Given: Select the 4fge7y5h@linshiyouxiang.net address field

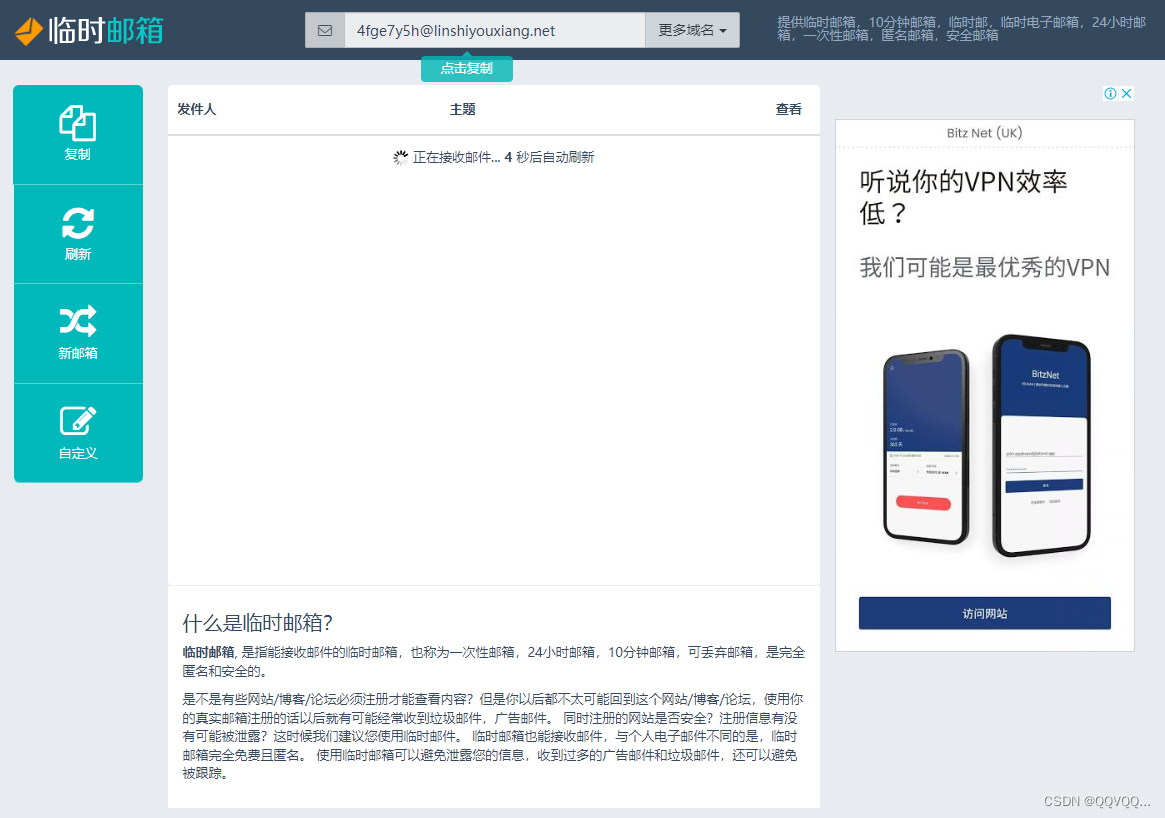Looking at the screenshot, I should tap(494, 30).
